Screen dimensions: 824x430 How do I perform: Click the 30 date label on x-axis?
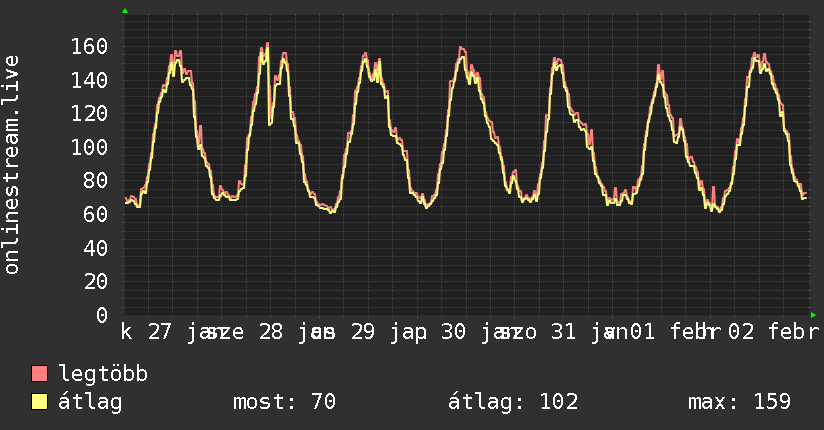pos(454,332)
